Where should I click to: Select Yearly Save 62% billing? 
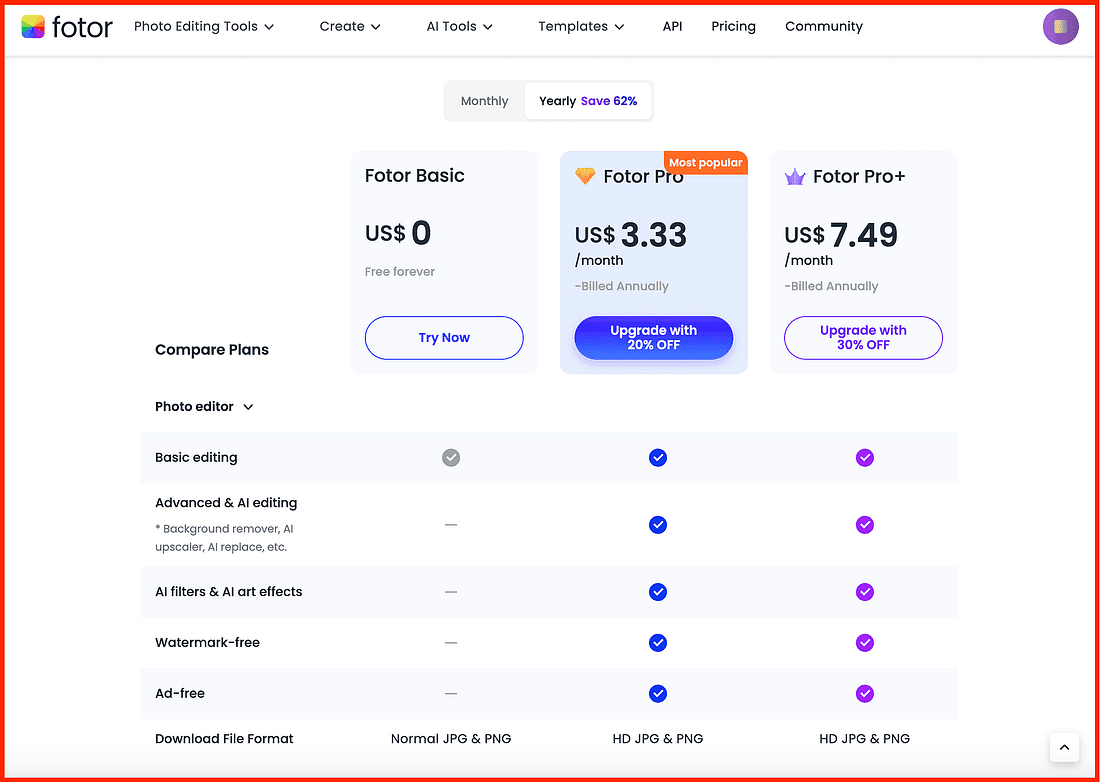(x=588, y=101)
